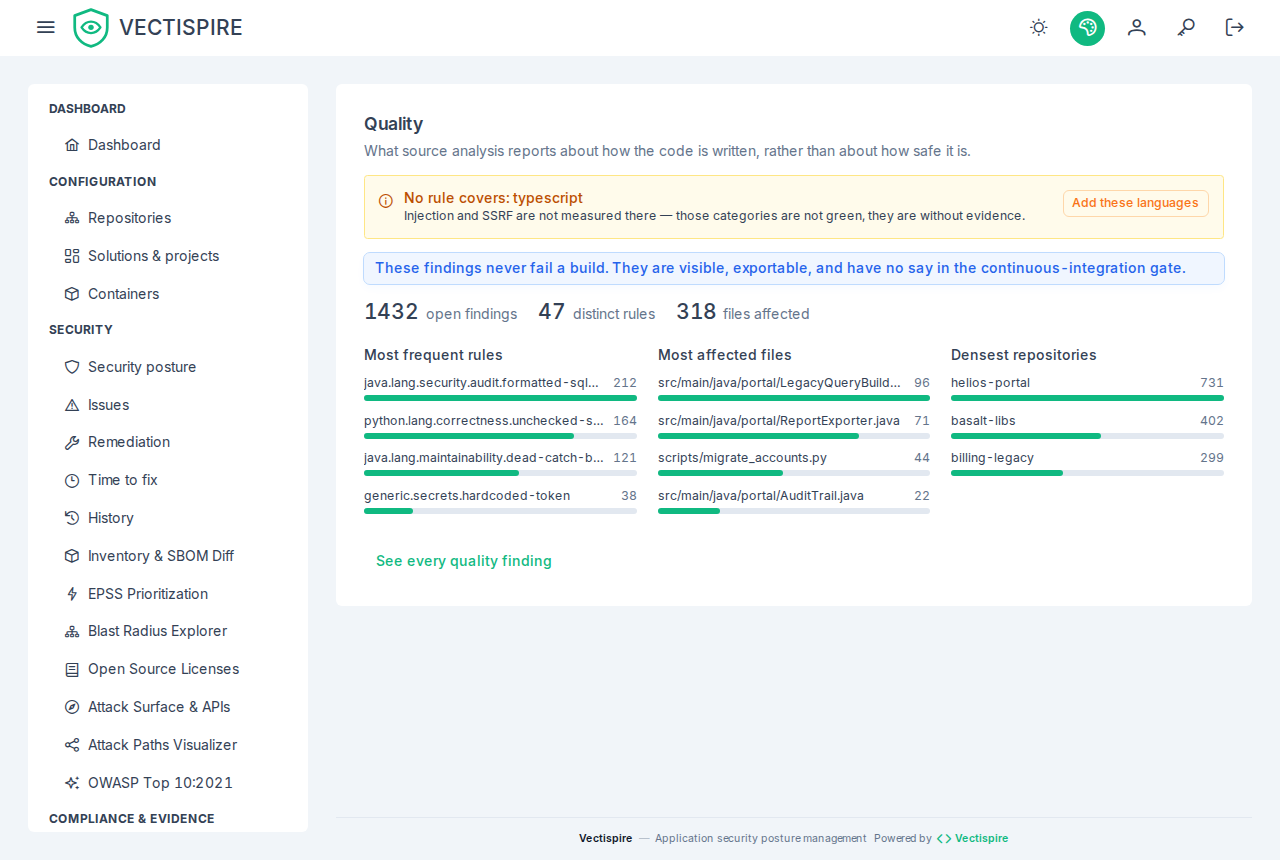Click the info icon in the warning banner

(x=385, y=201)
